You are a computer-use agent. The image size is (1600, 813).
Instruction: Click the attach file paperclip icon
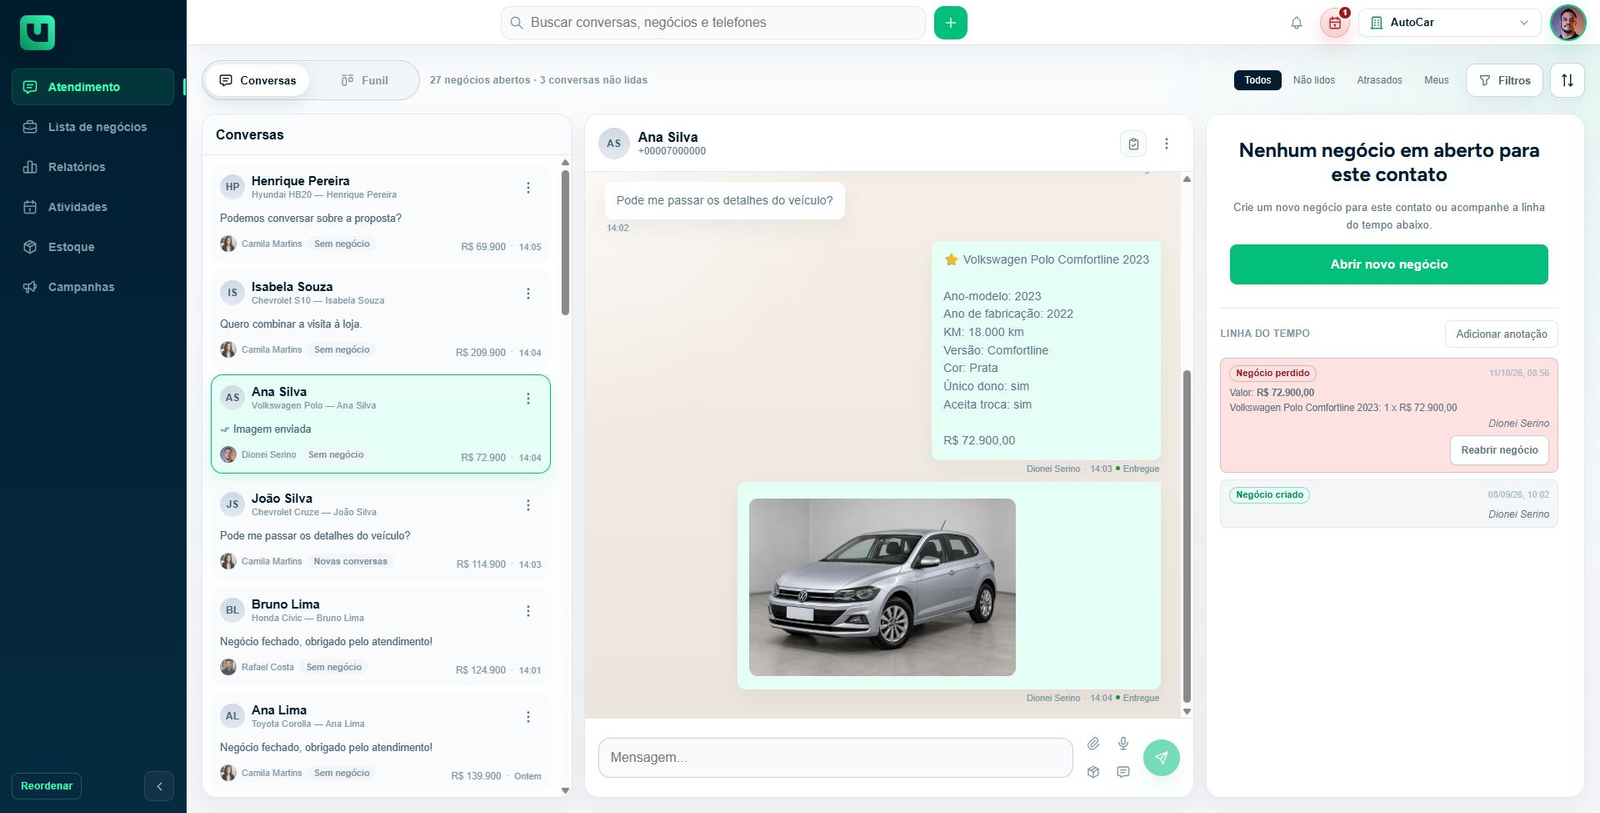[1093, 744]
